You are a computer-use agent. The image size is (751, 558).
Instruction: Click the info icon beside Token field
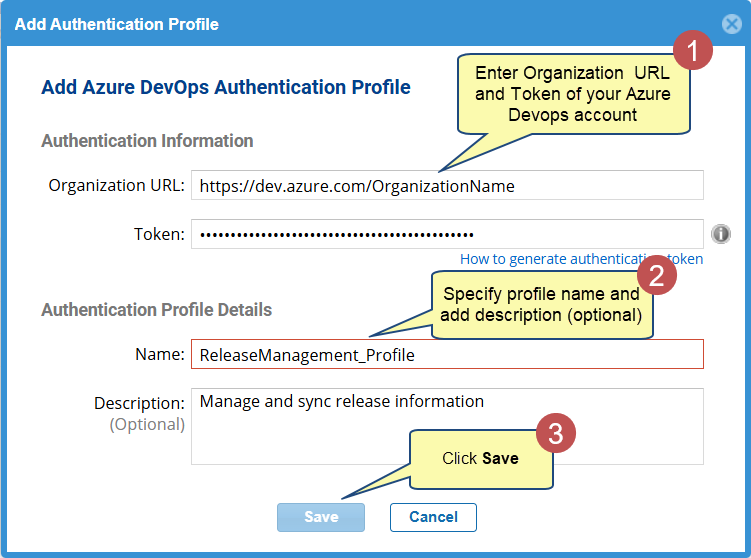(720, 234)
